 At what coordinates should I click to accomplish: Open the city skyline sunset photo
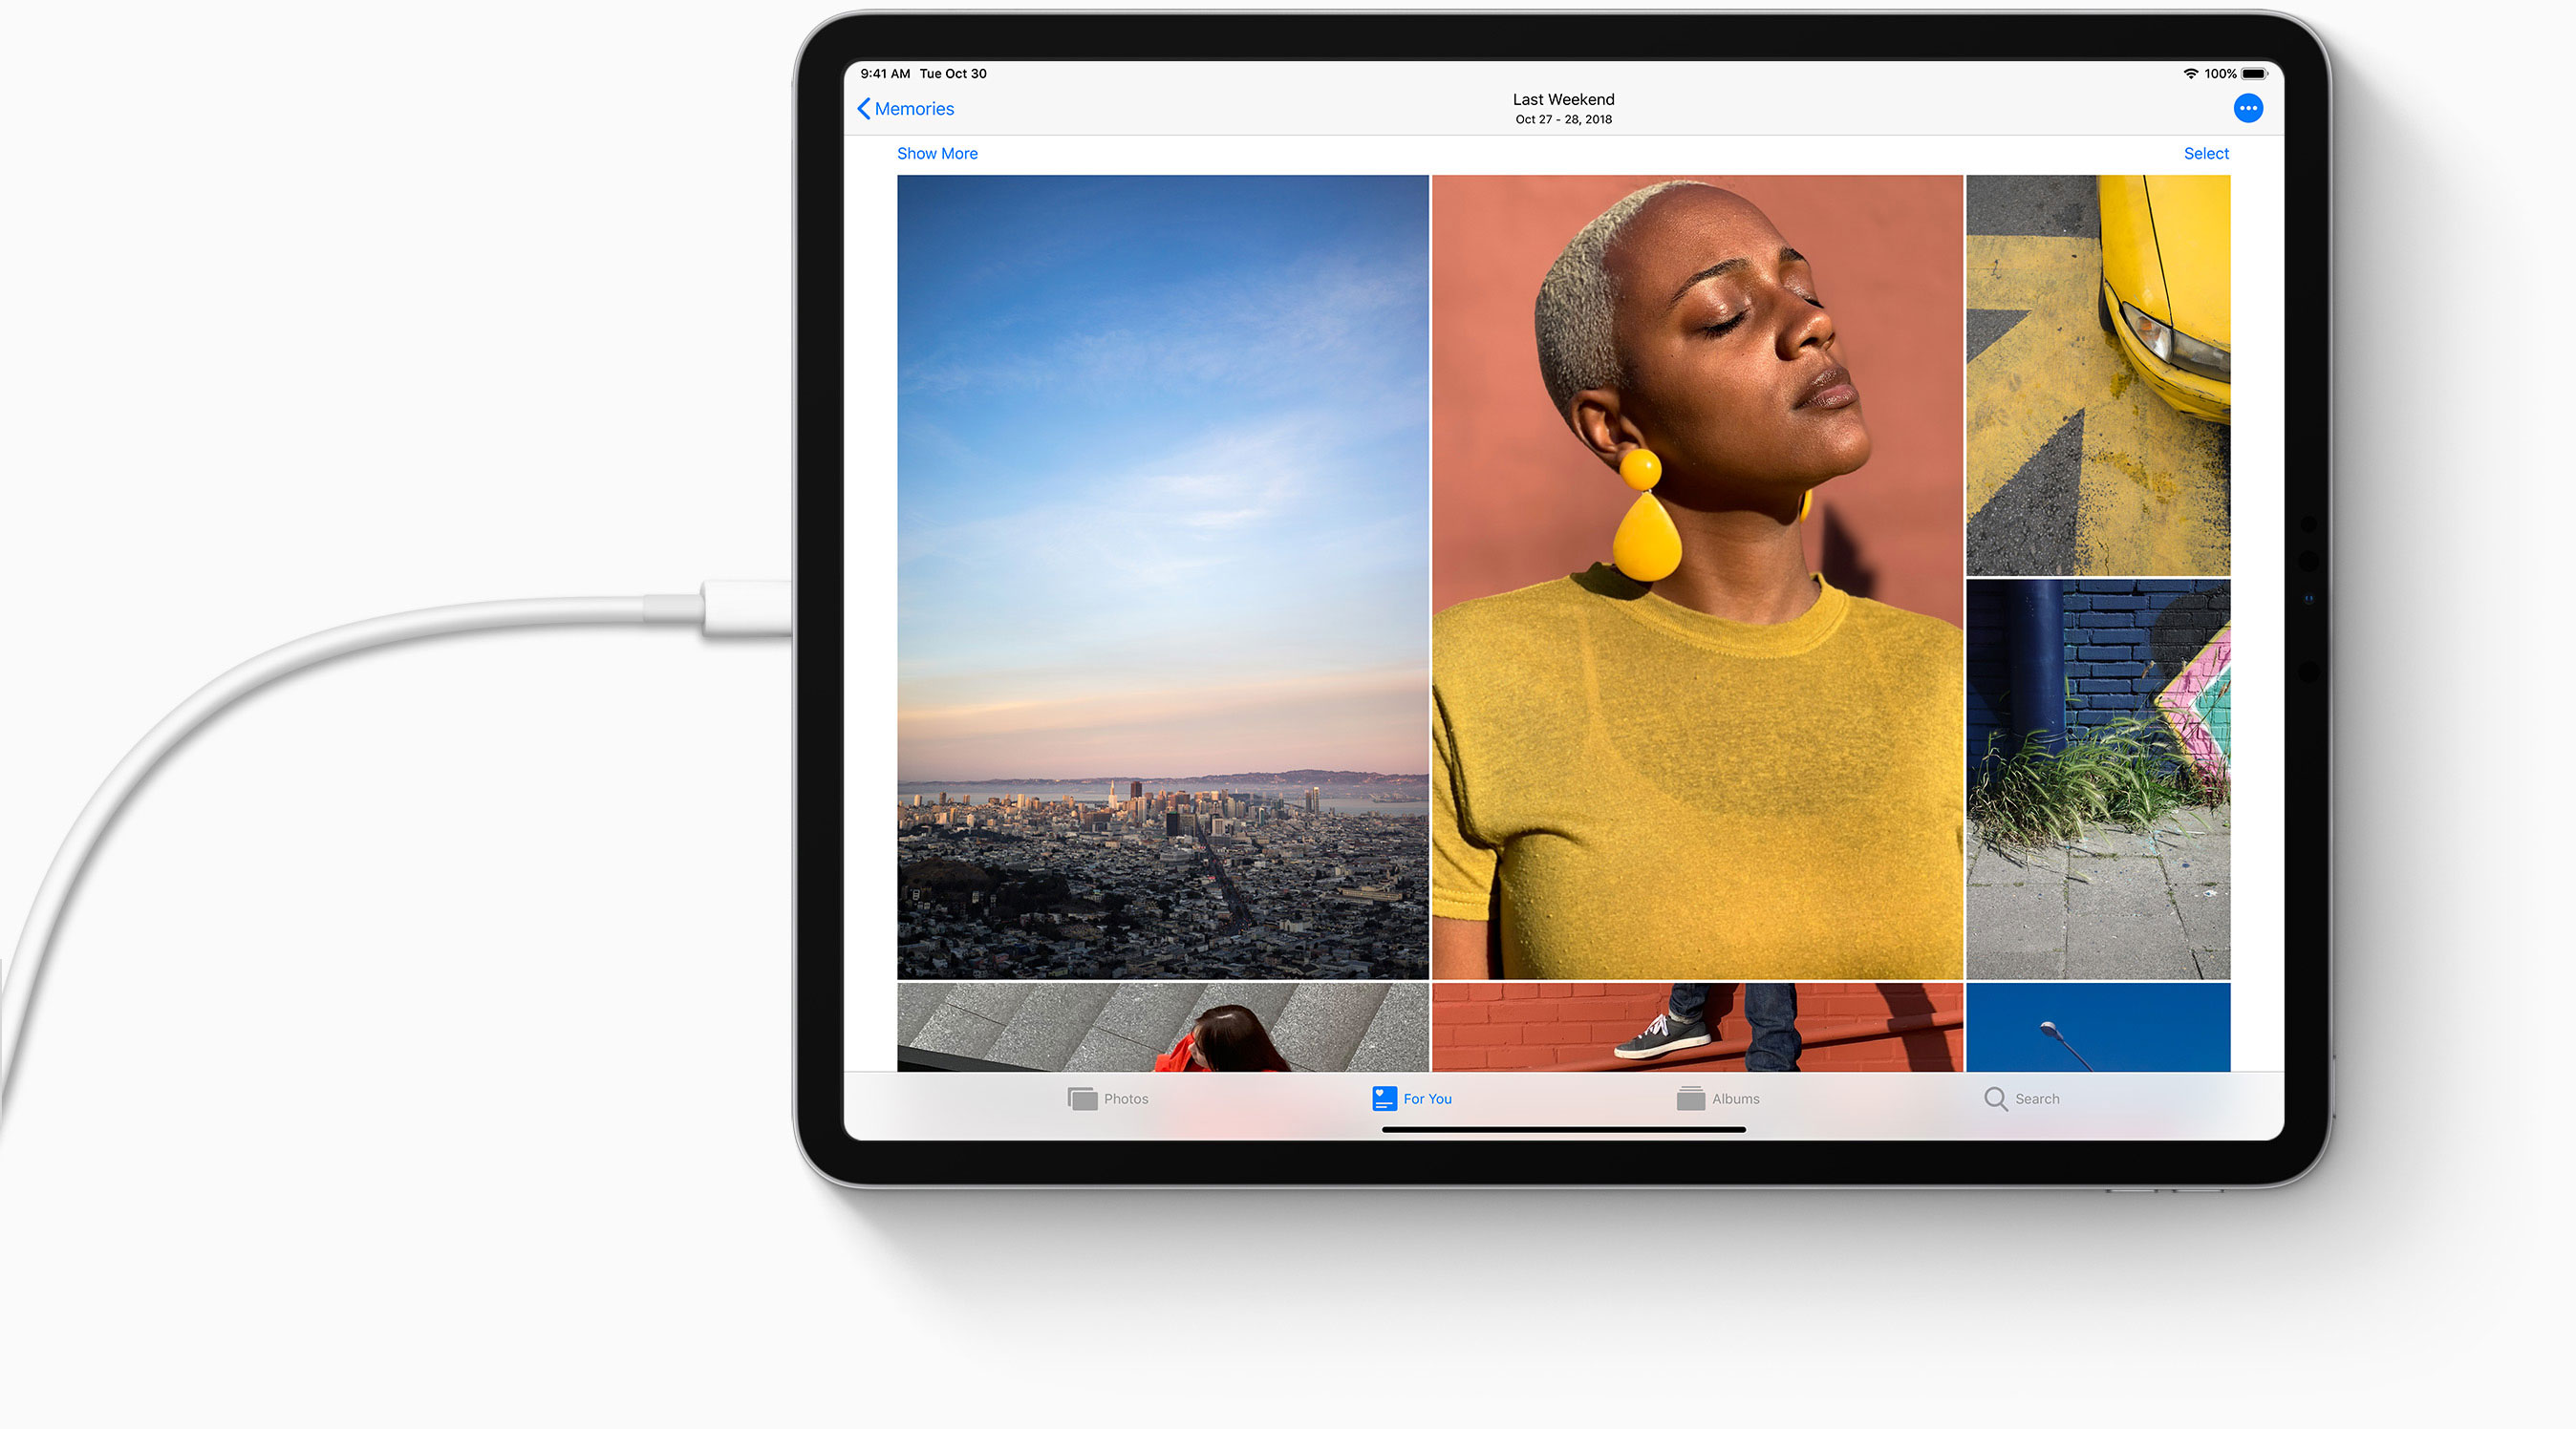pyautogui.click(x=1162, y=577)
